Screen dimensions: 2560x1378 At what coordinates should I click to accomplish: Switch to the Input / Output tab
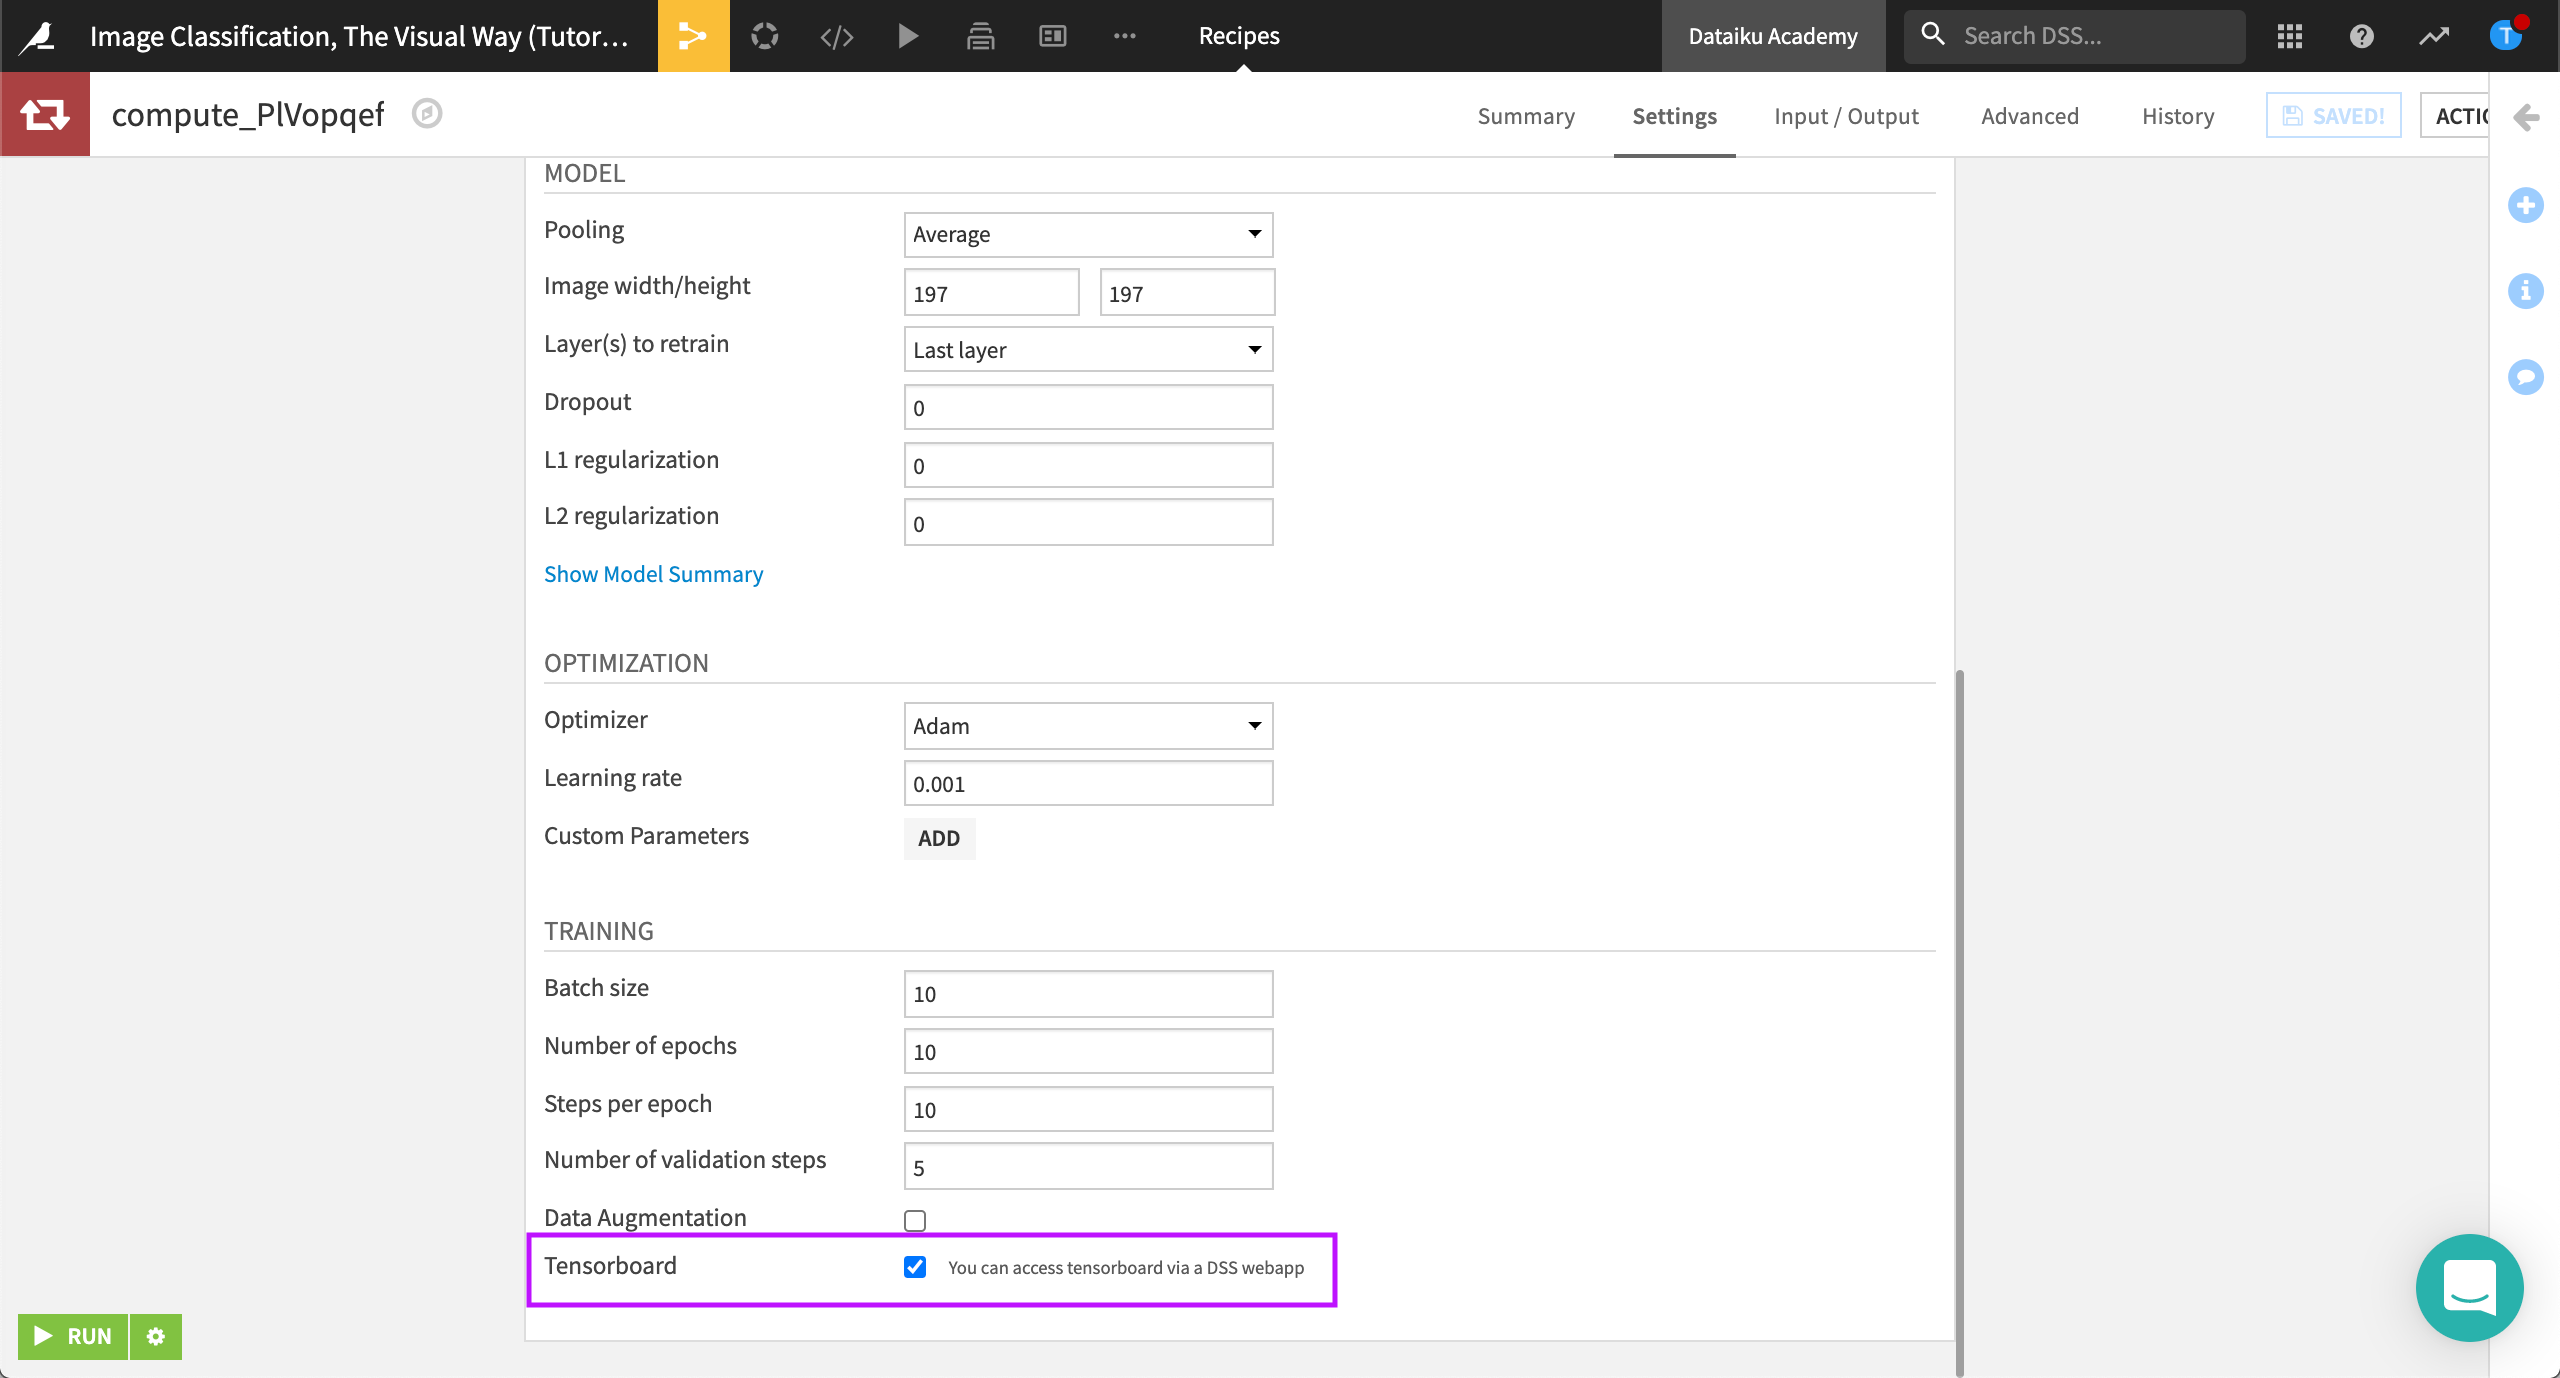(1846, 115)
